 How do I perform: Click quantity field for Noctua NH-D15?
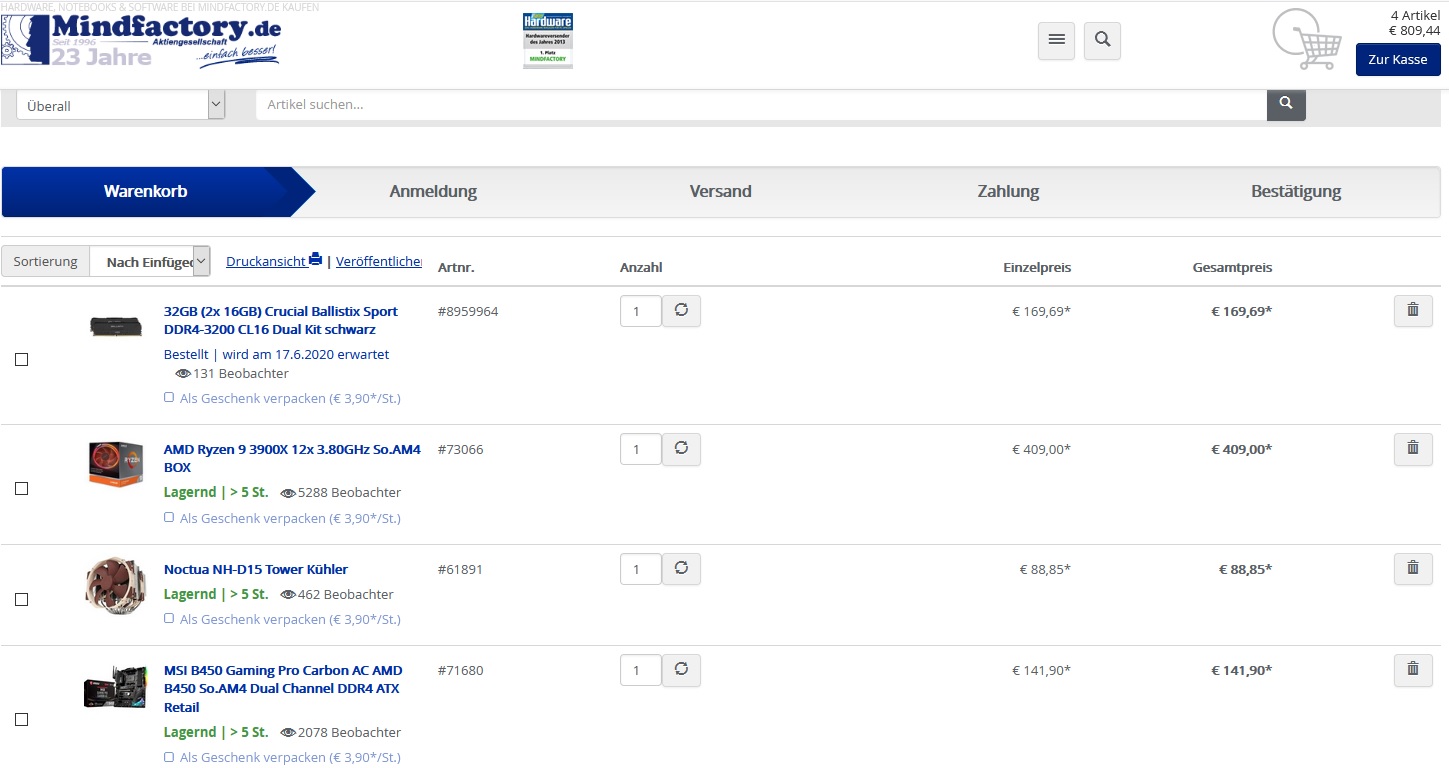click(641, 569)
